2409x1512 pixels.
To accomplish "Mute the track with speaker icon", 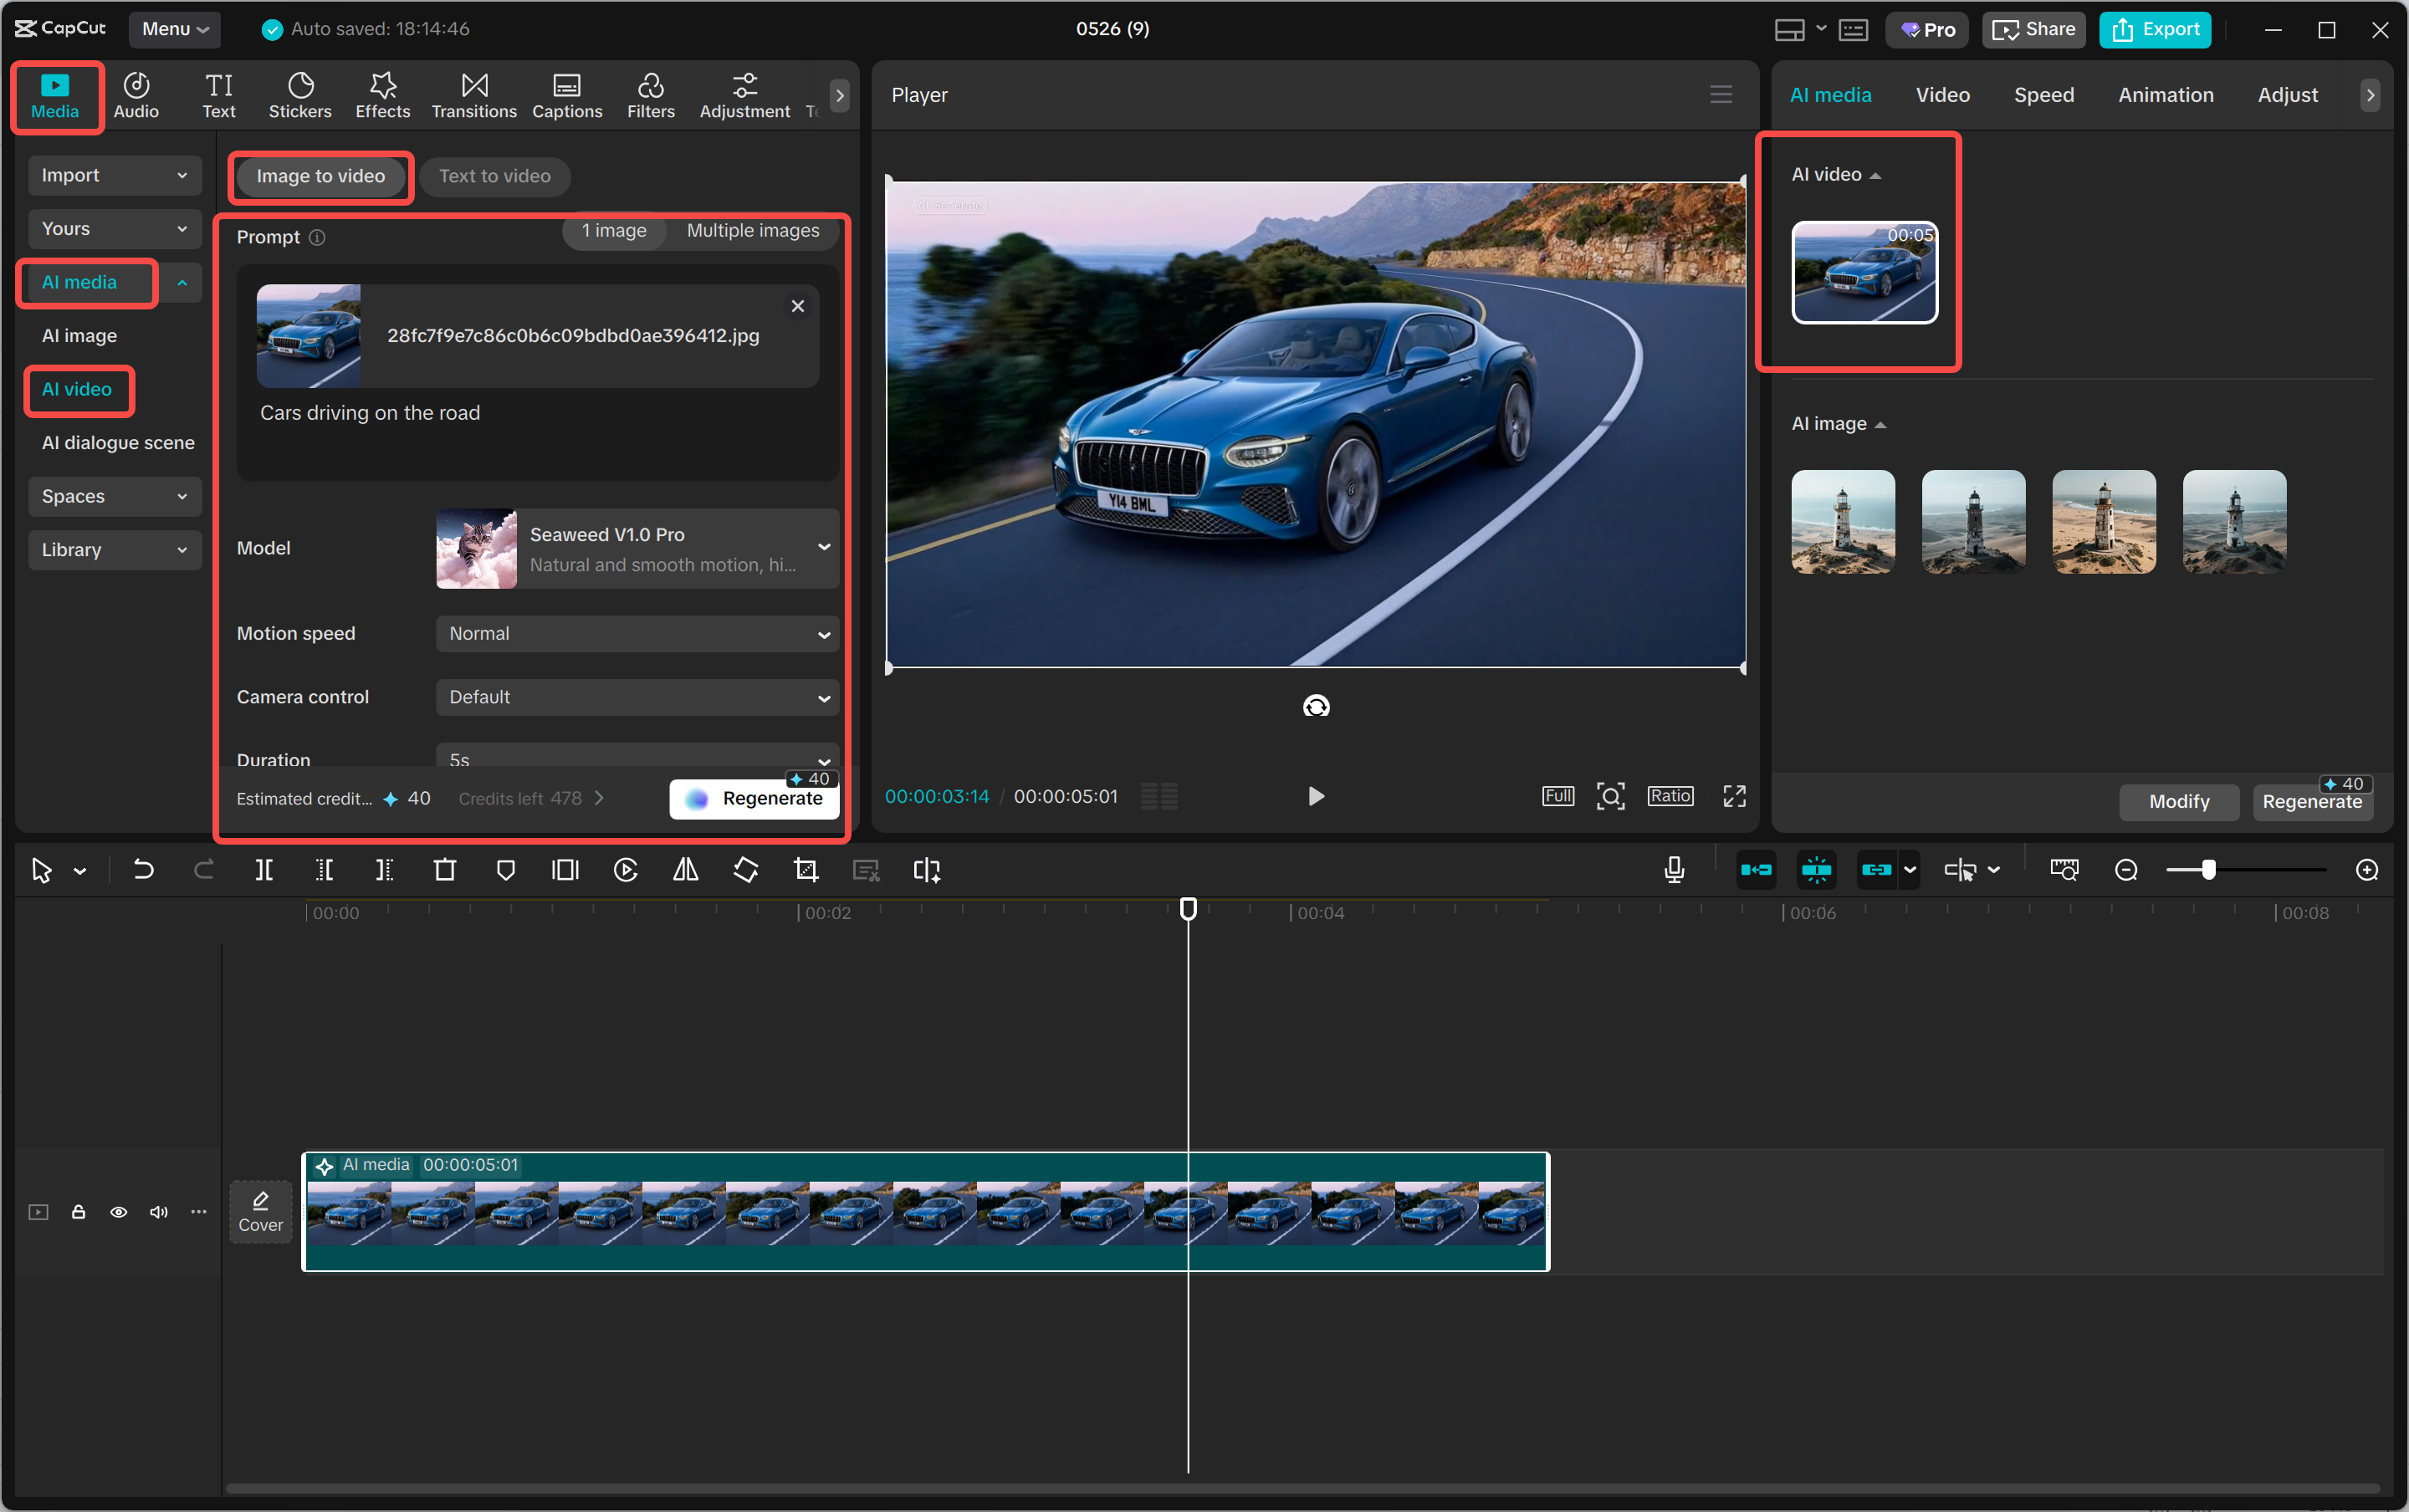I will point(159,1212).
